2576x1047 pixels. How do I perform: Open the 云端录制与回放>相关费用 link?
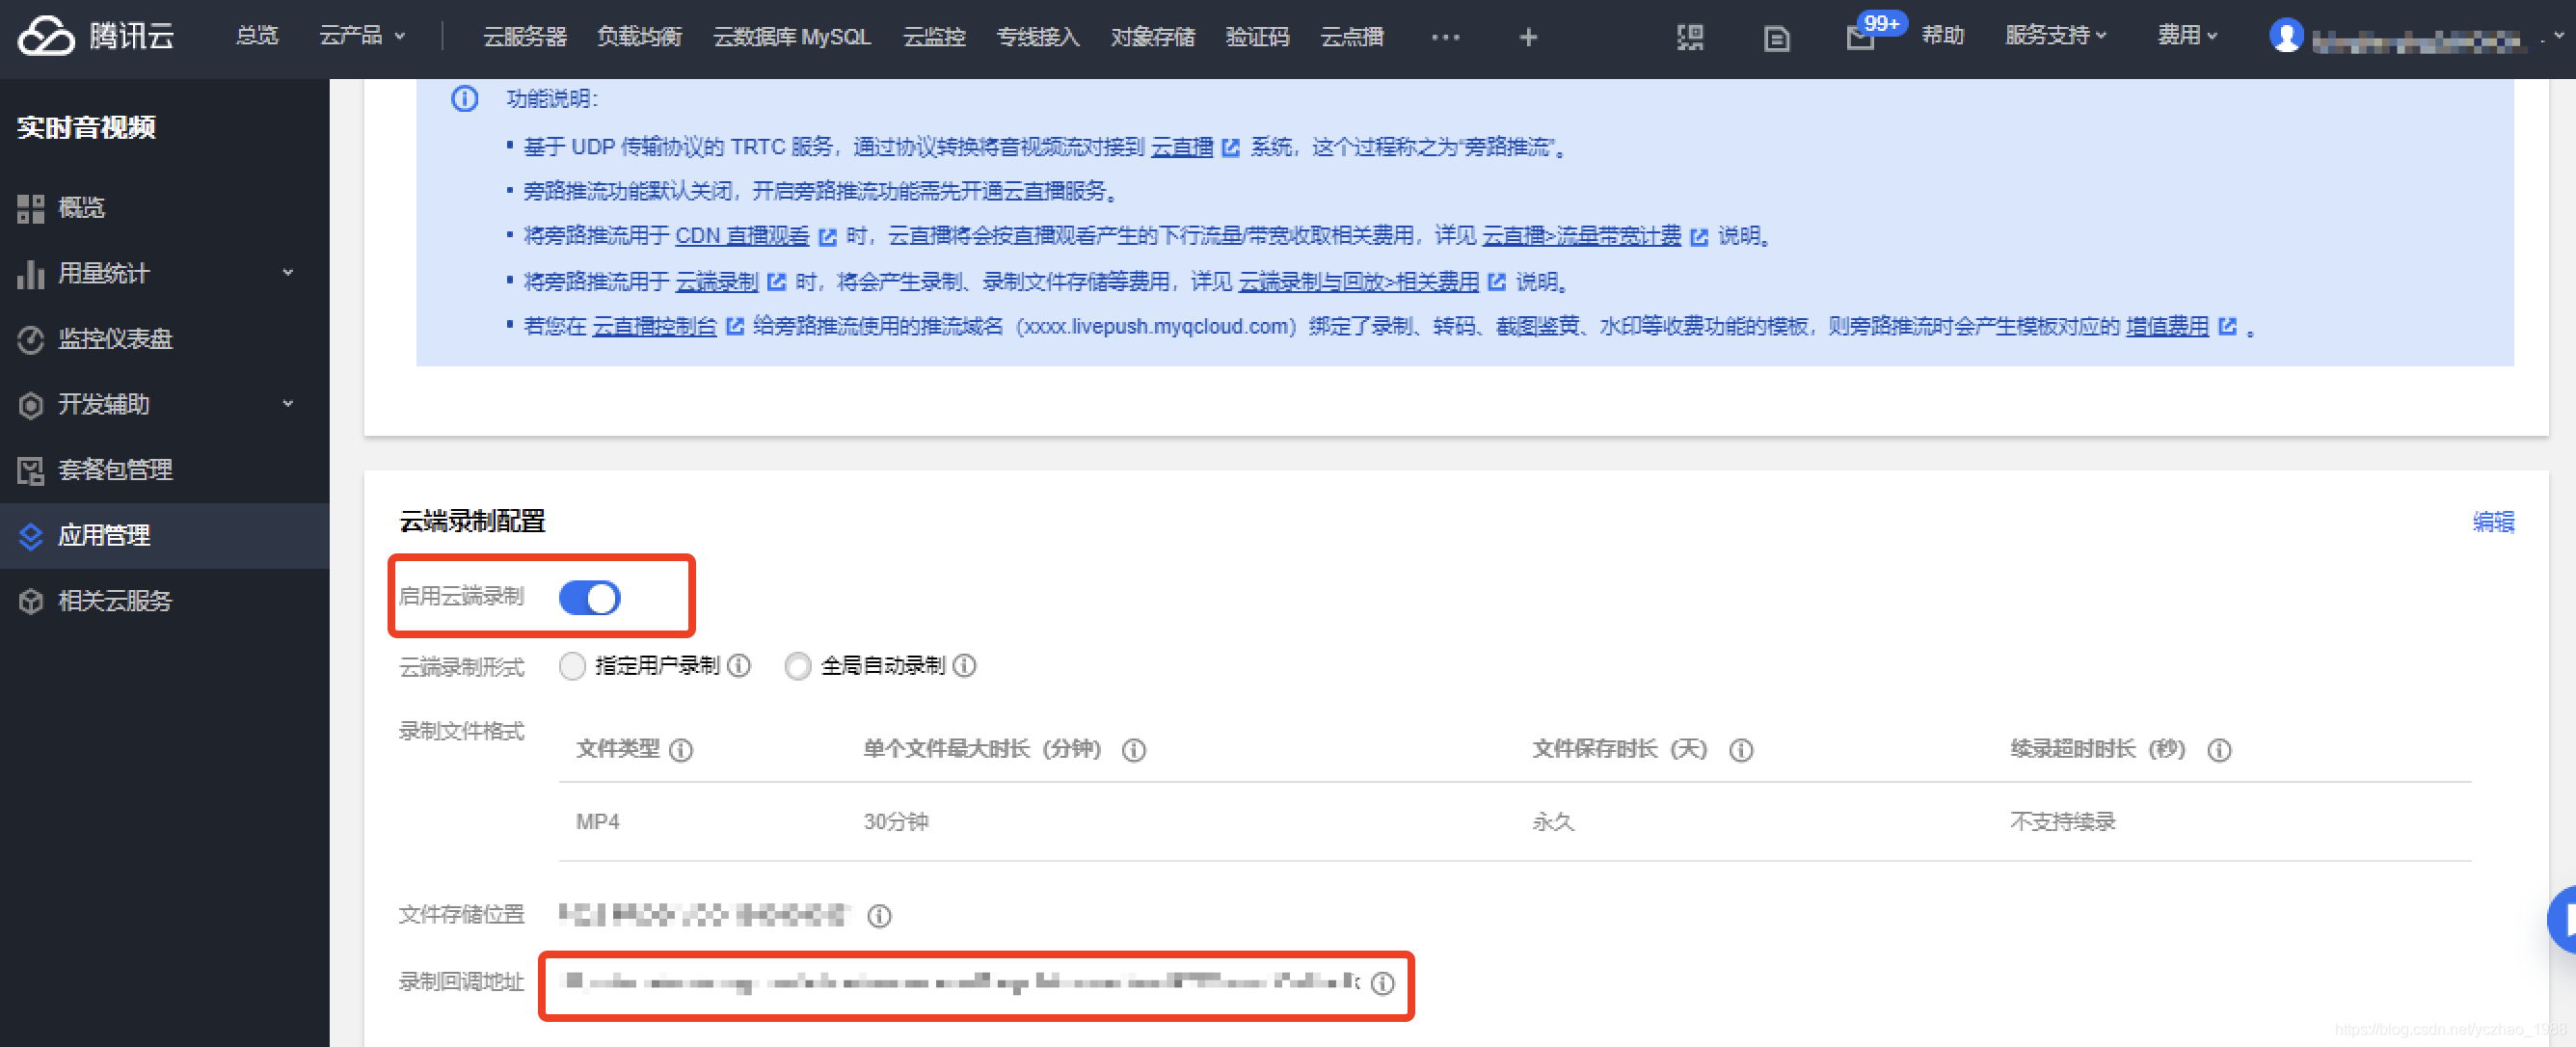(1358, 282)
